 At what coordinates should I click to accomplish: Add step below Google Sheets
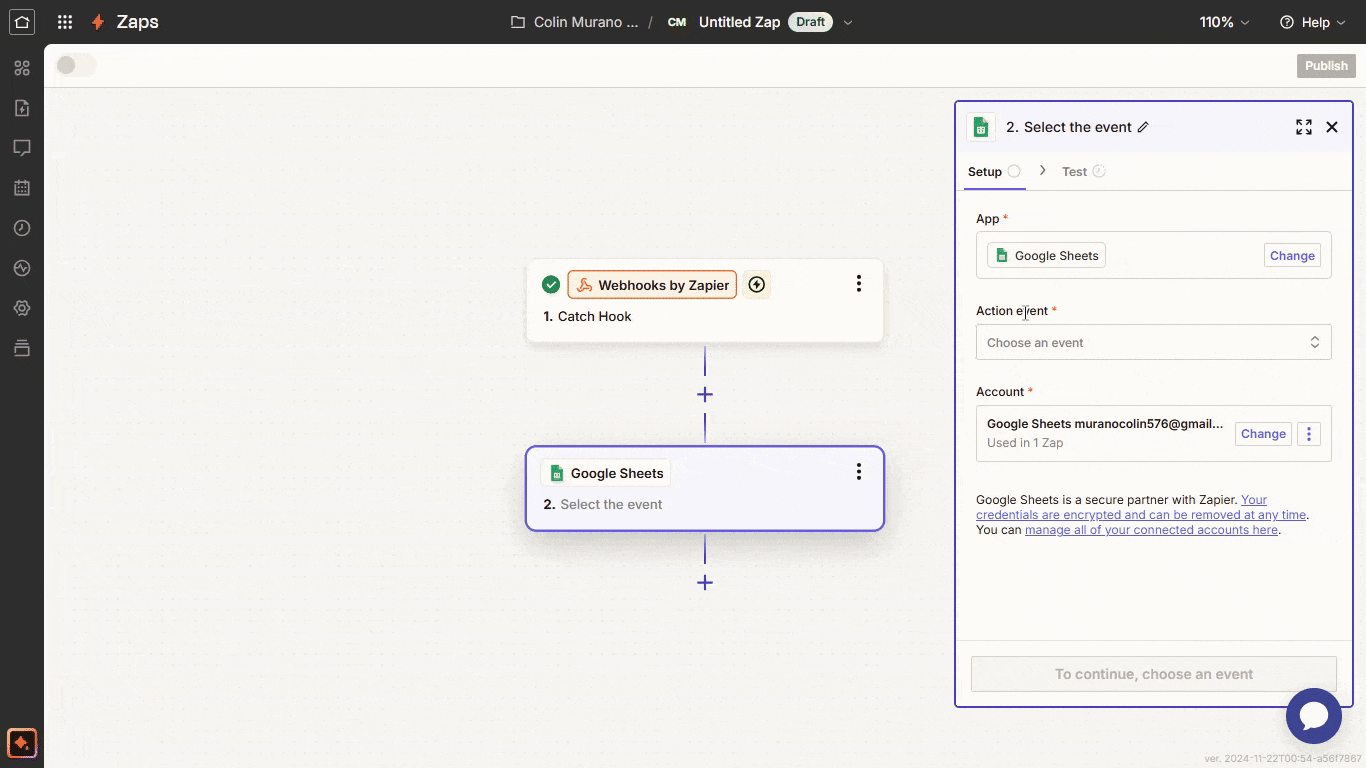pos(705,582)
